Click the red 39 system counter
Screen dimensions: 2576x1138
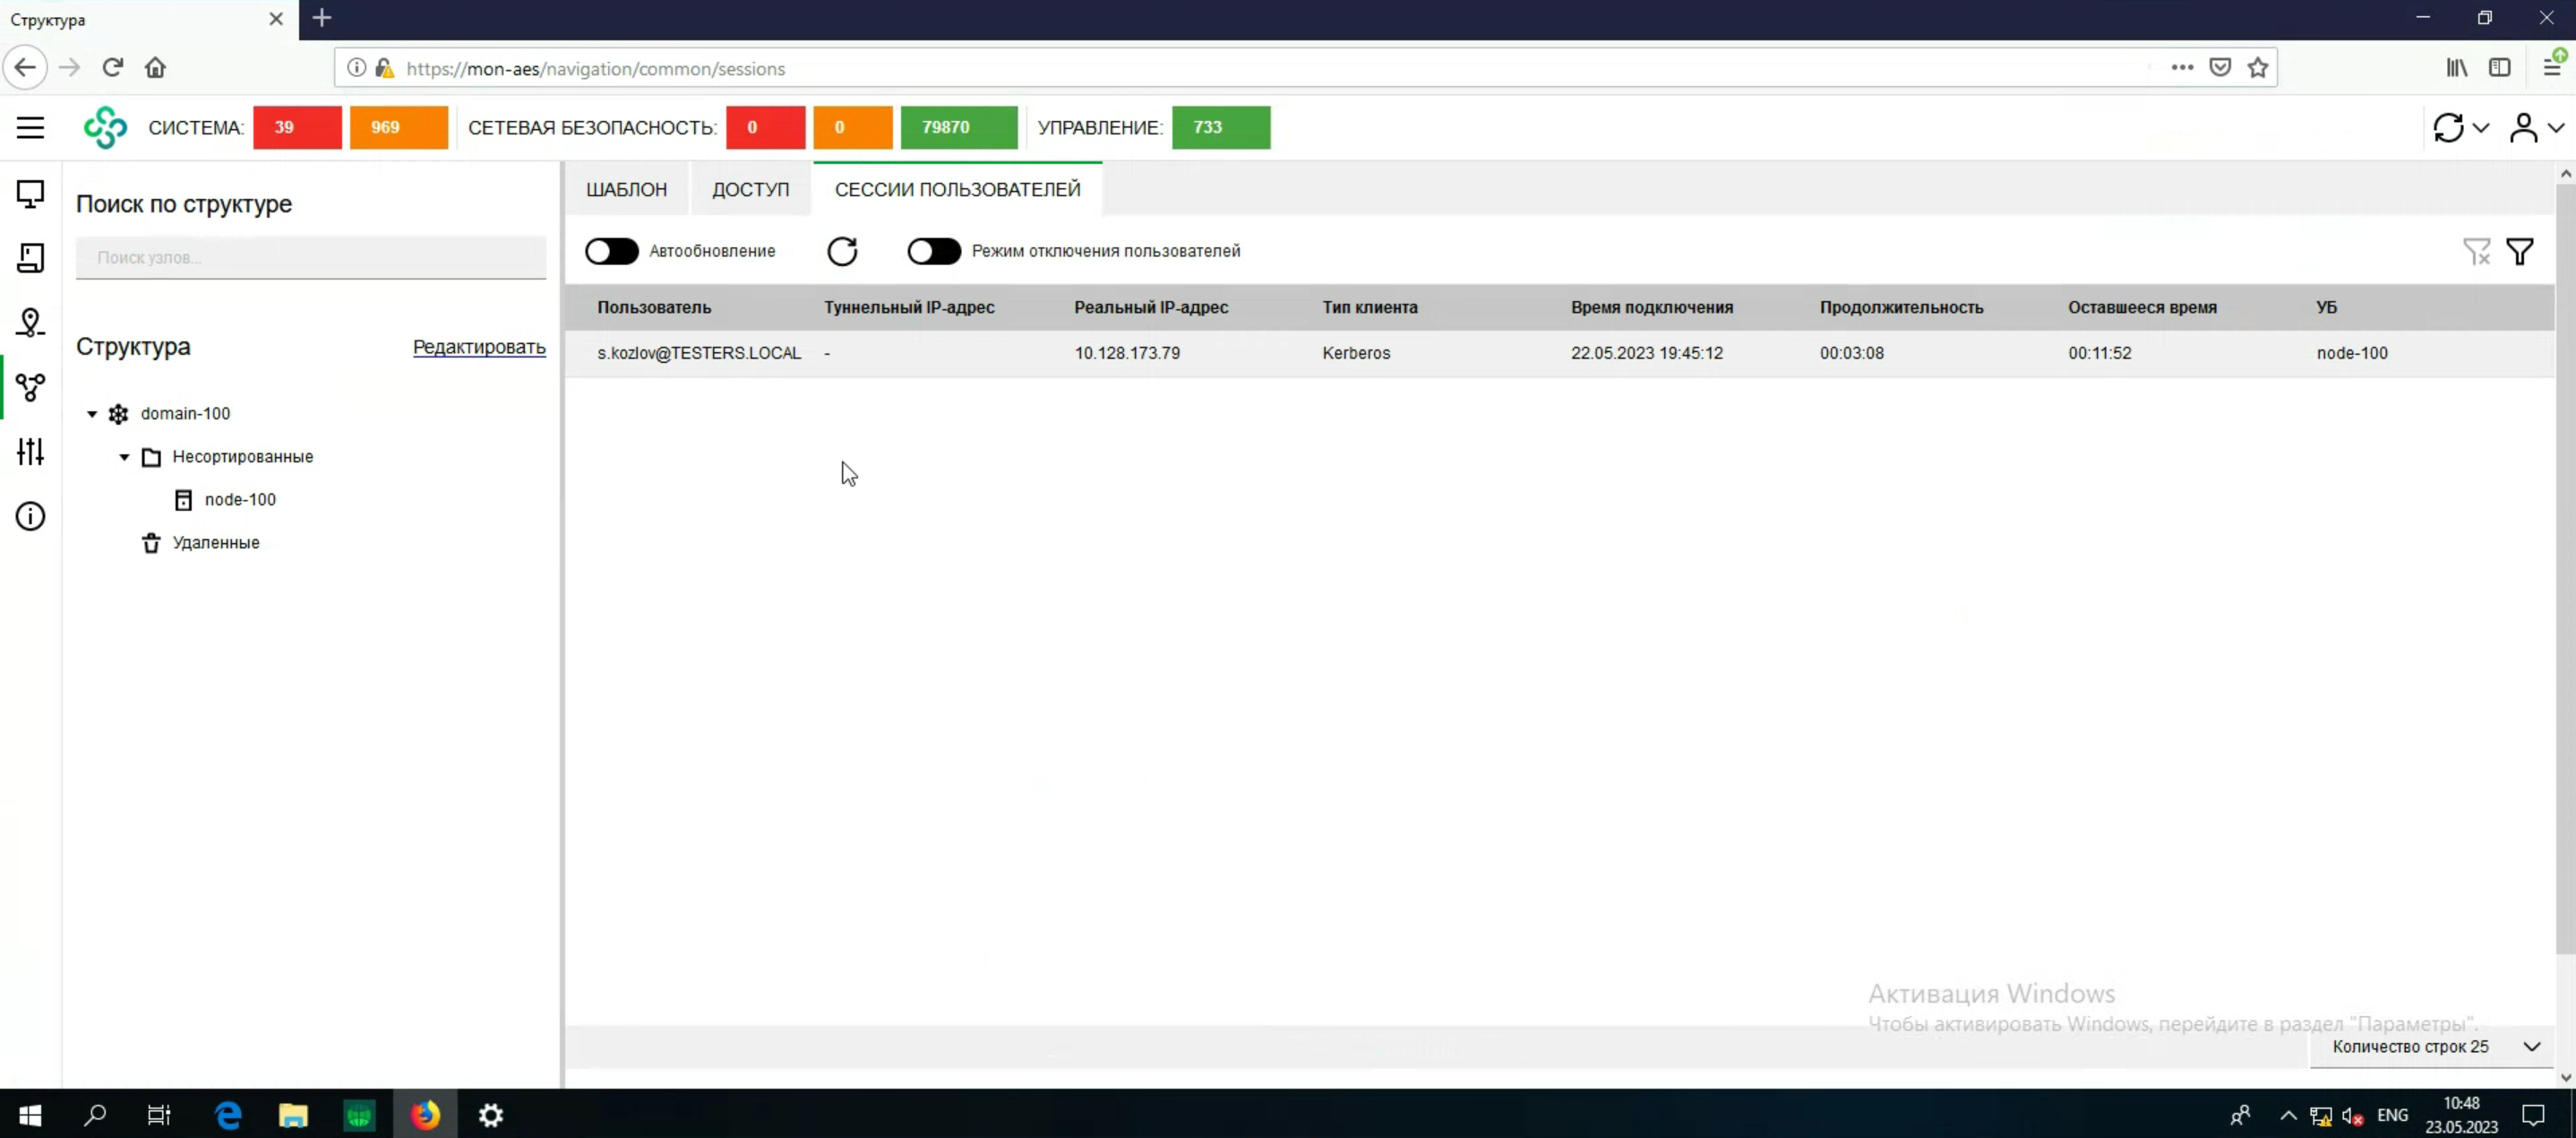(x=296, y=127)
